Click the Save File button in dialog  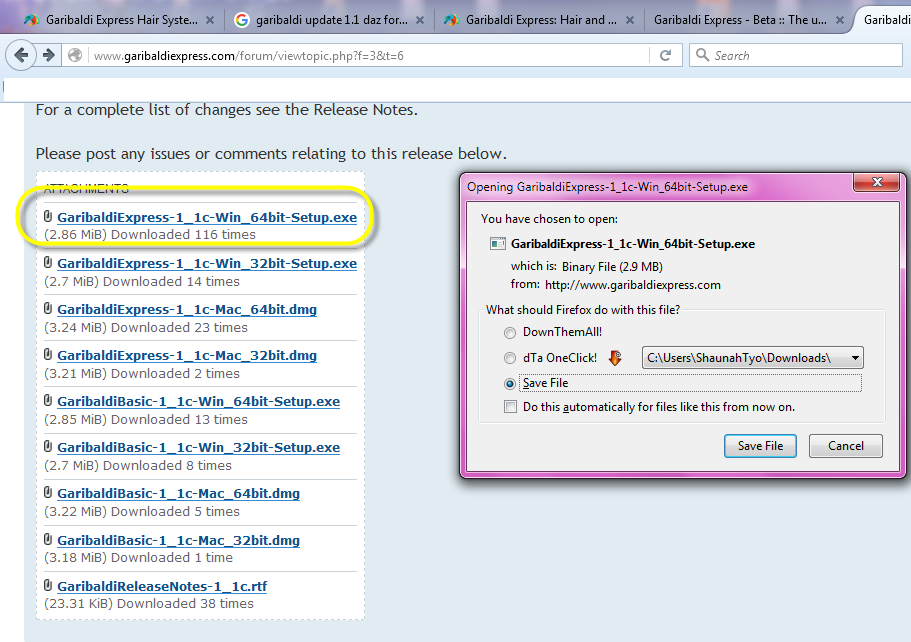tap(760, 446)
